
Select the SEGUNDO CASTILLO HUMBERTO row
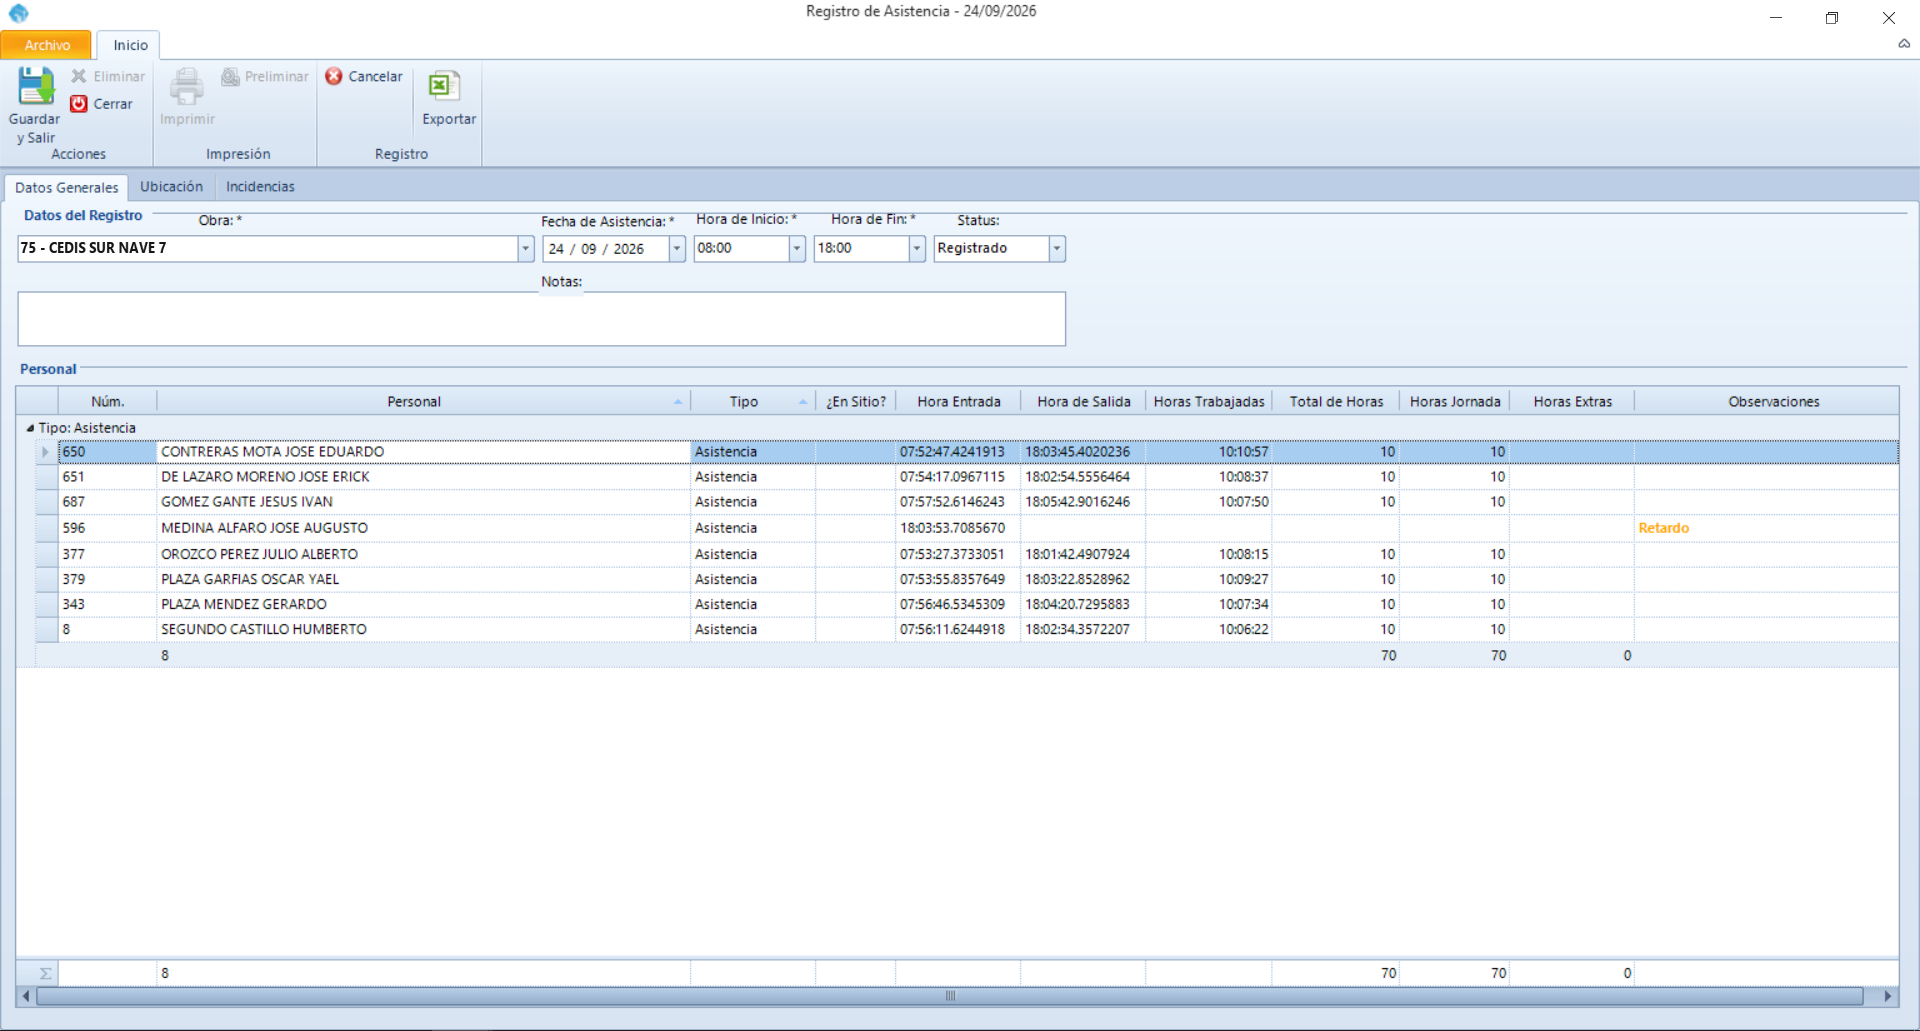point(967,629)
